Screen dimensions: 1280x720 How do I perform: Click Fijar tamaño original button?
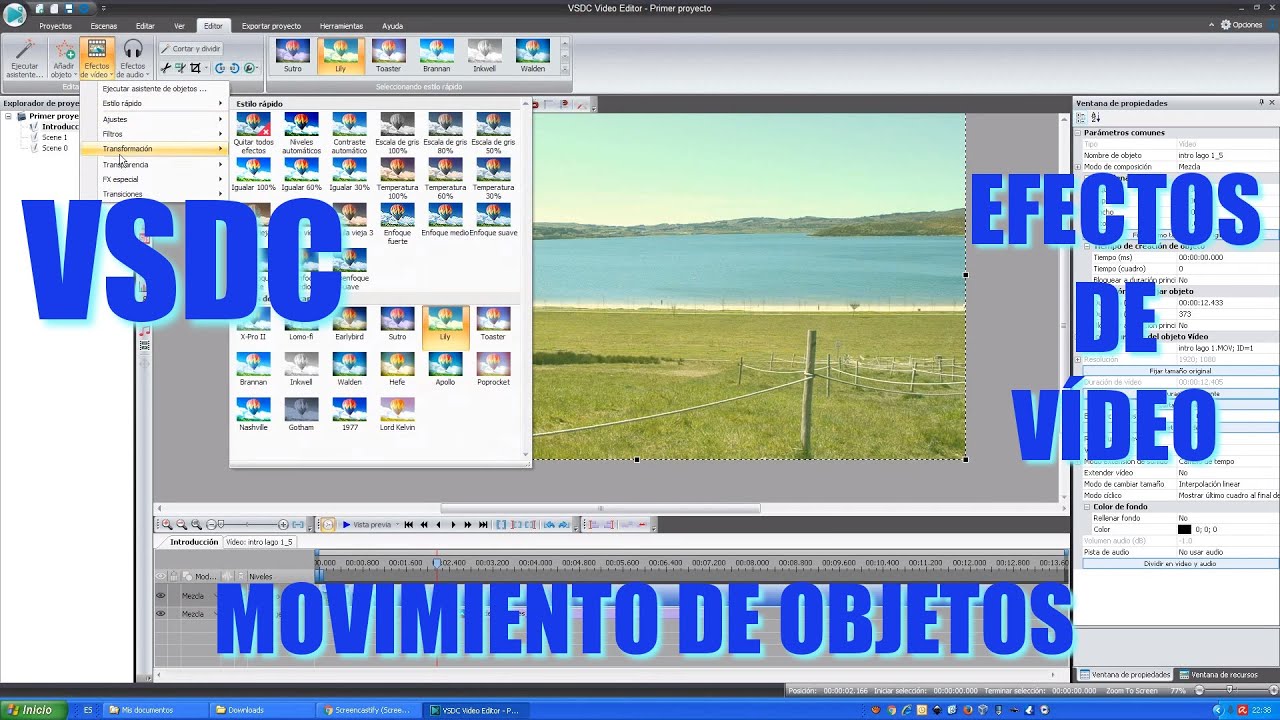1180,371
